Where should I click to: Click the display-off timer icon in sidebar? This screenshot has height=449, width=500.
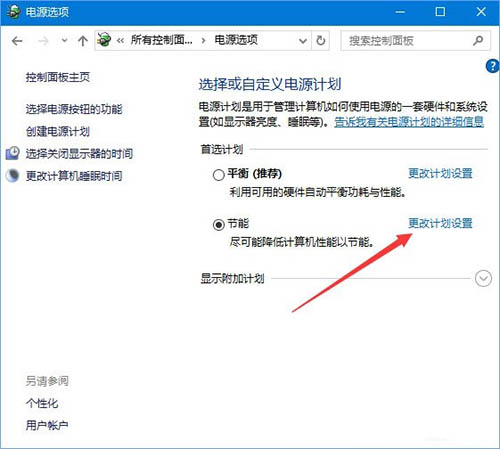tap(13, 153)
